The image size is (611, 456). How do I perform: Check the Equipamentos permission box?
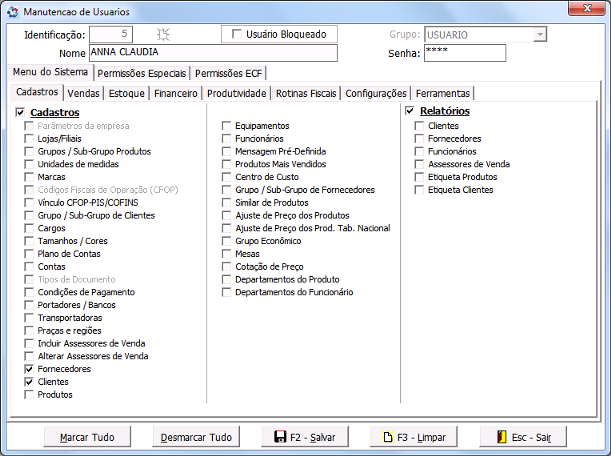click(x=227, y=126)
